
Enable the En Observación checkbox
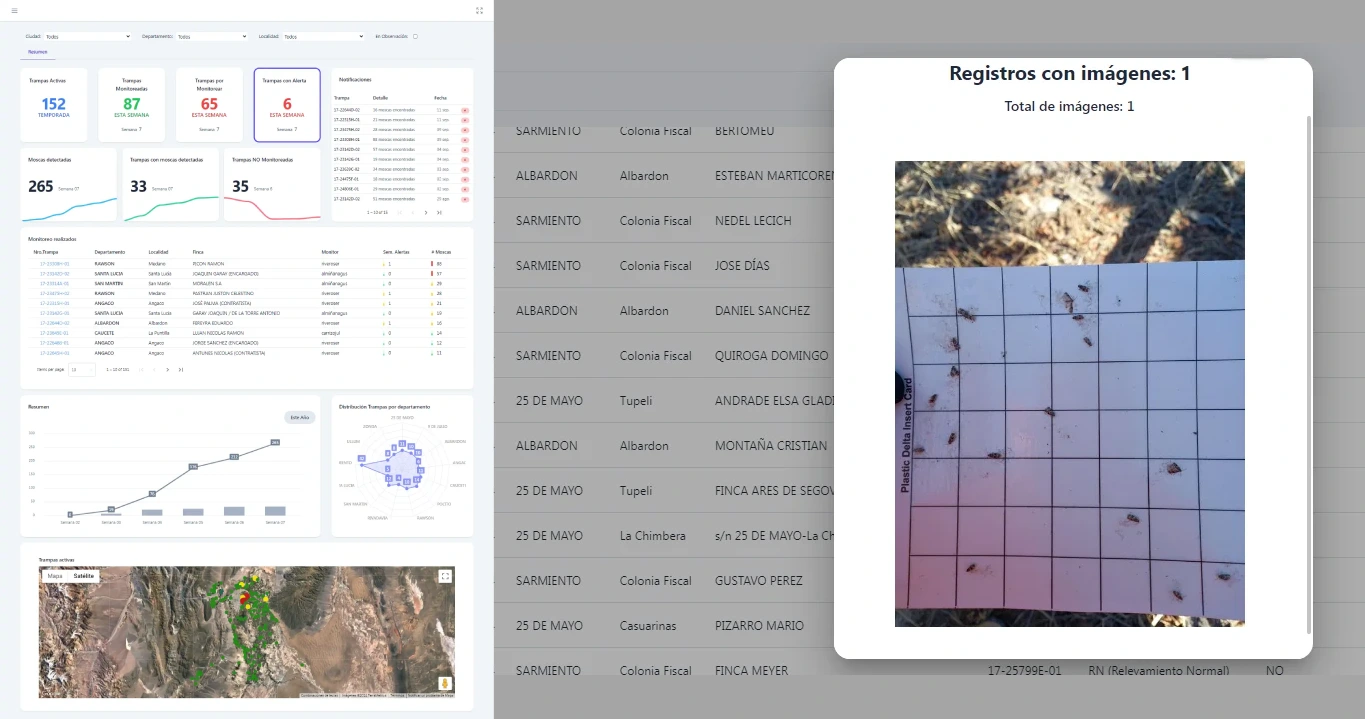[415, 37]
